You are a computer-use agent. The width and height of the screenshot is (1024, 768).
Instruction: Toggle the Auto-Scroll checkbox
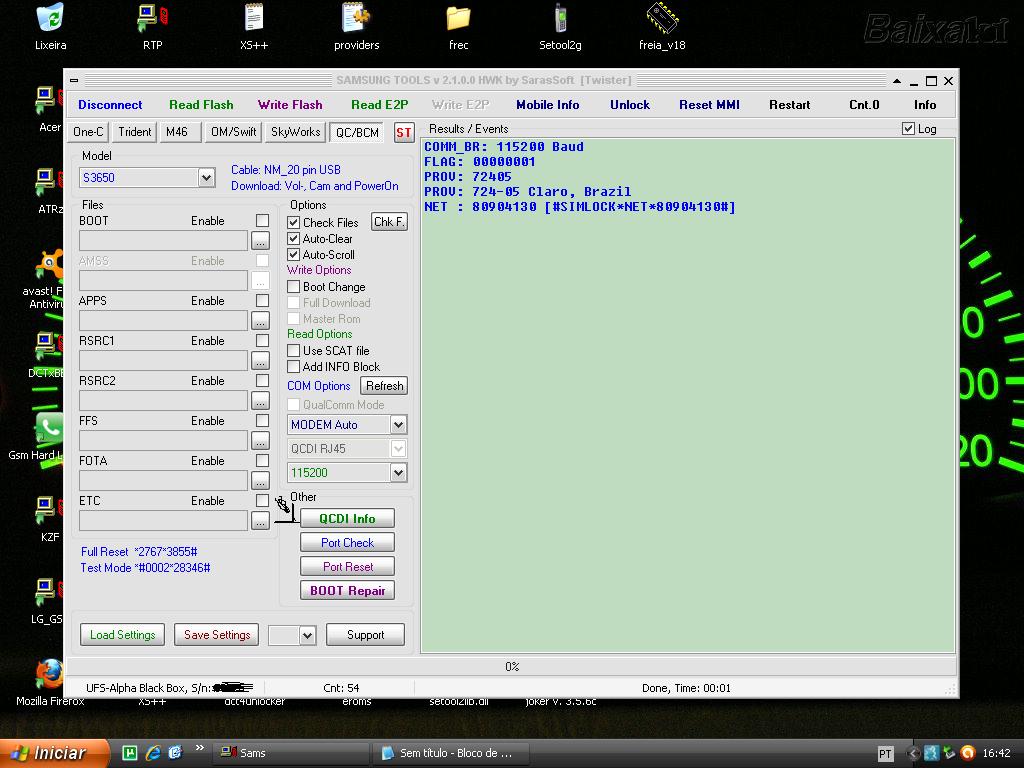294,255
